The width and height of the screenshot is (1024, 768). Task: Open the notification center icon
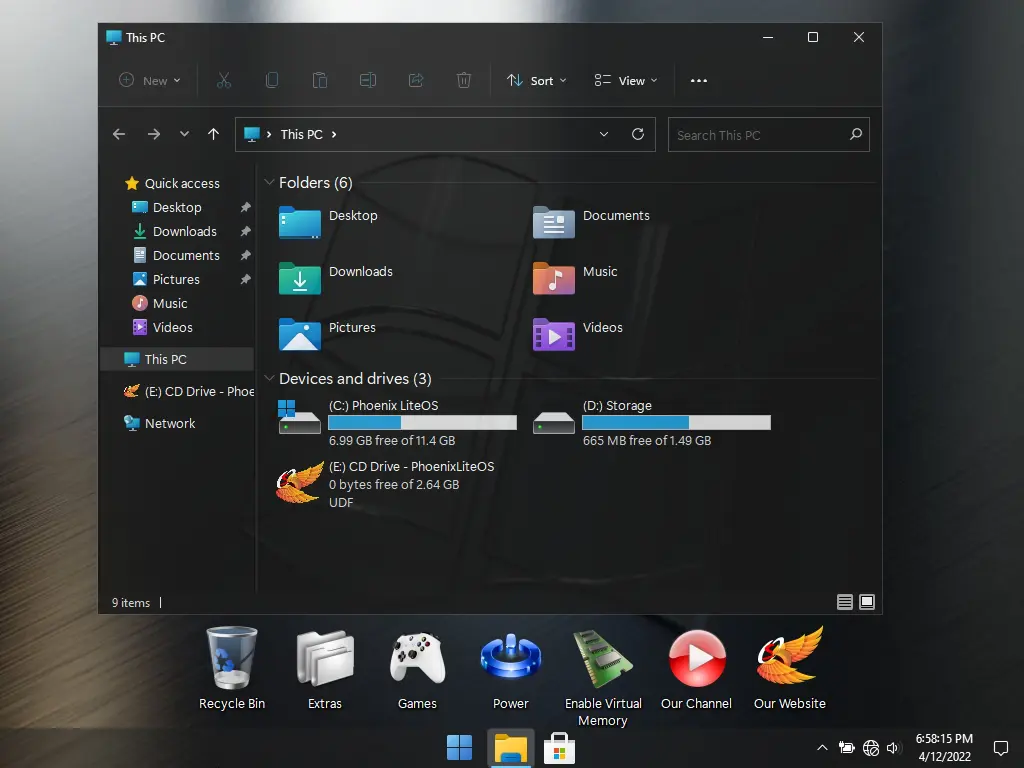tap(1000, 748)
